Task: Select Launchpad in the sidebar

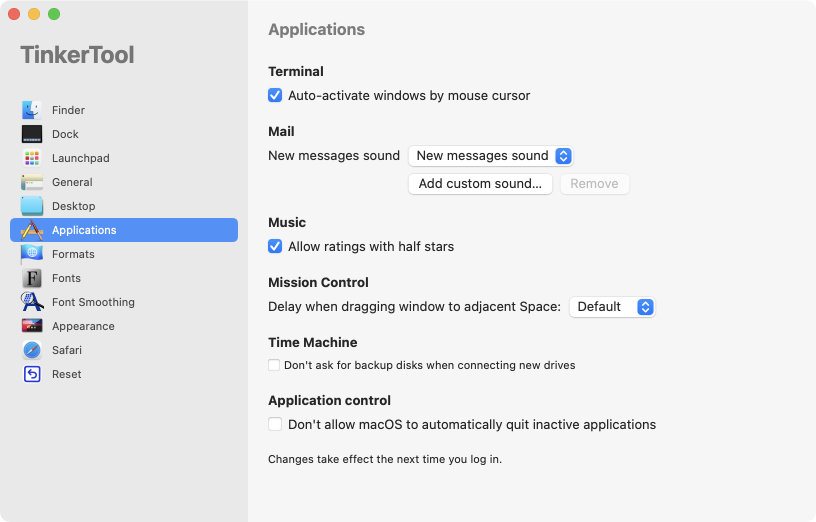Action: 81,158
